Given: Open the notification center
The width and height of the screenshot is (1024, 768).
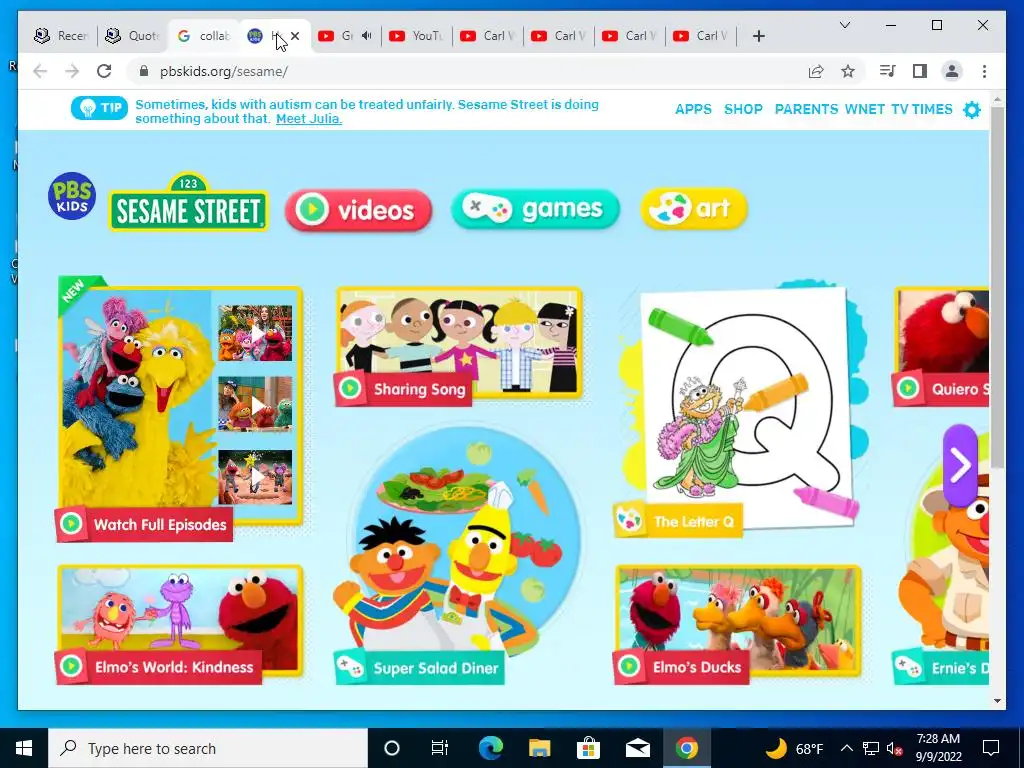Looking at the screenshot, I should 991,748.
